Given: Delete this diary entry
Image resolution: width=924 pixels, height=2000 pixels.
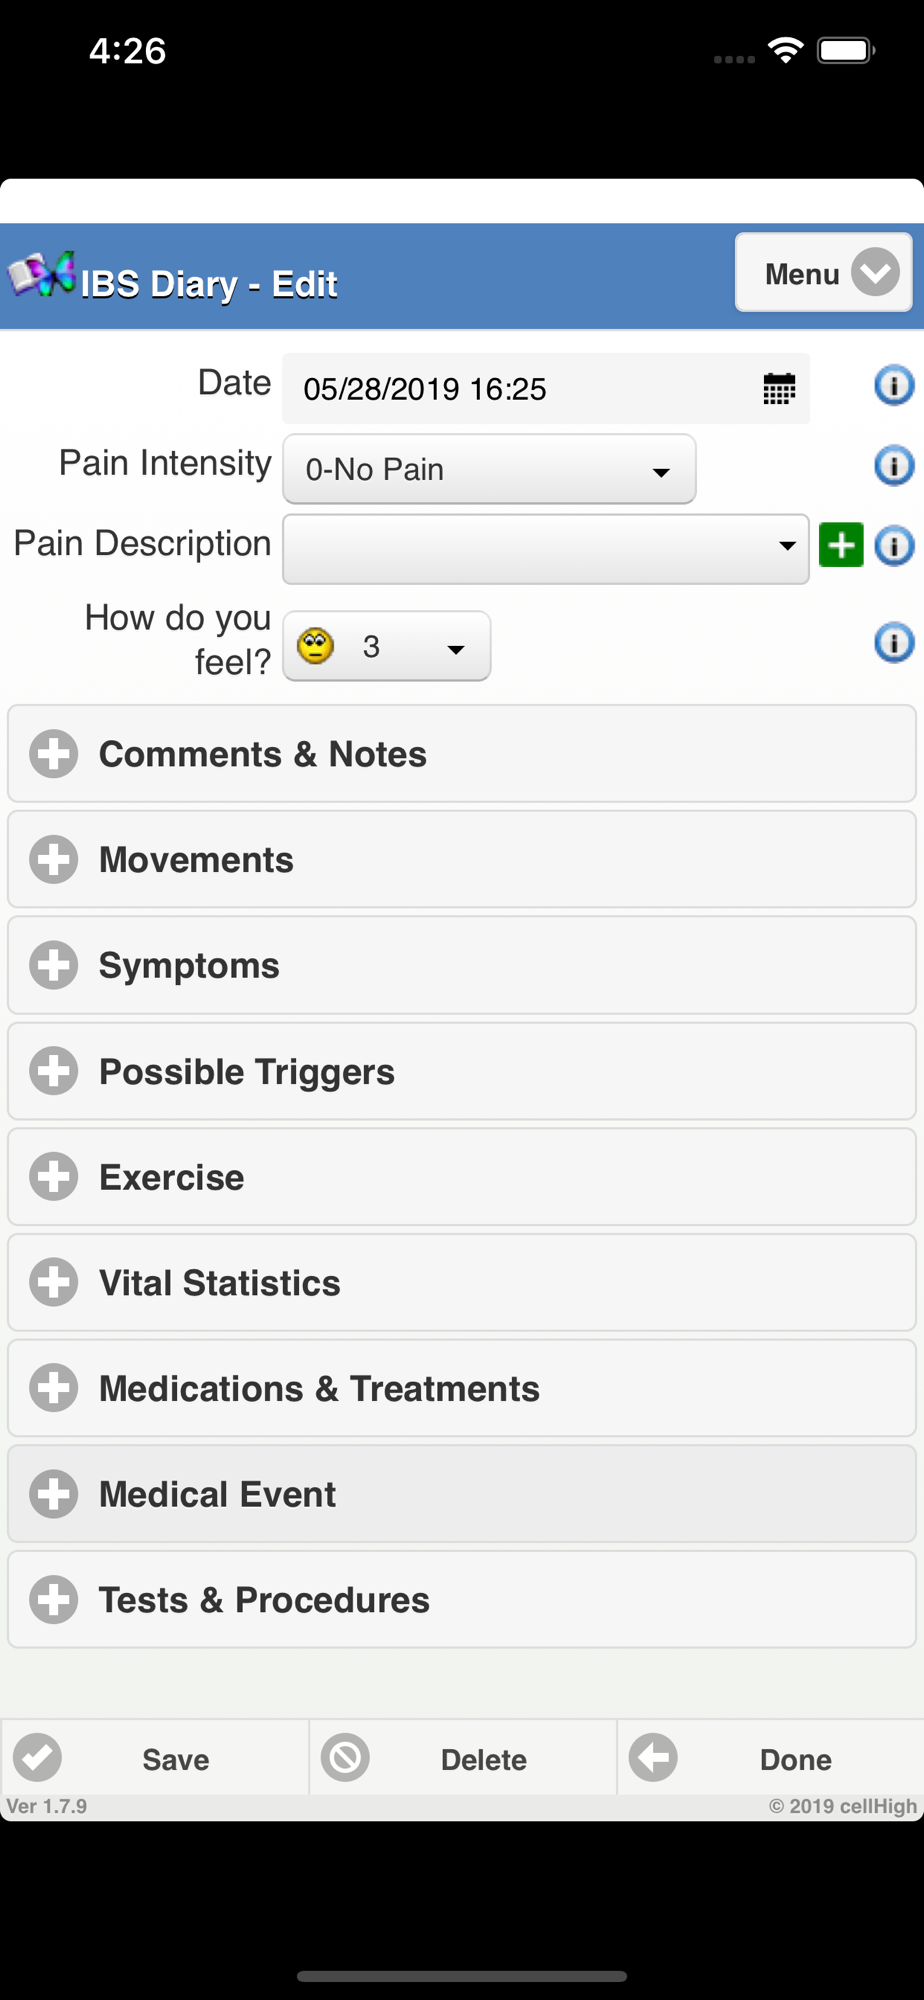Looking at the screenshot, I should 463,1759.
